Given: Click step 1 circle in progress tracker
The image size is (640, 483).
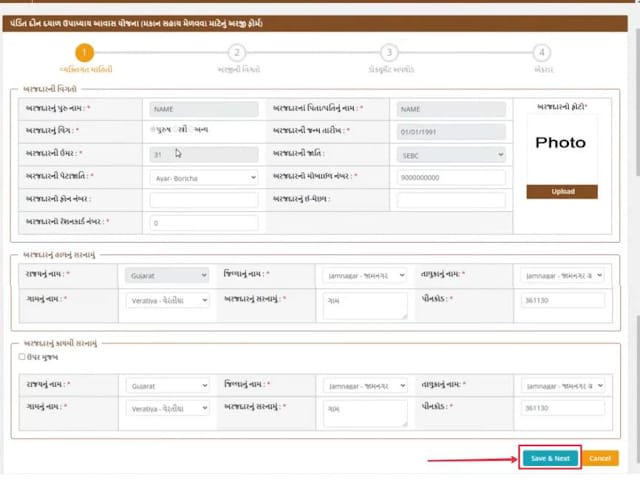Looking at the screenshot, I should (x=86, y=52).
